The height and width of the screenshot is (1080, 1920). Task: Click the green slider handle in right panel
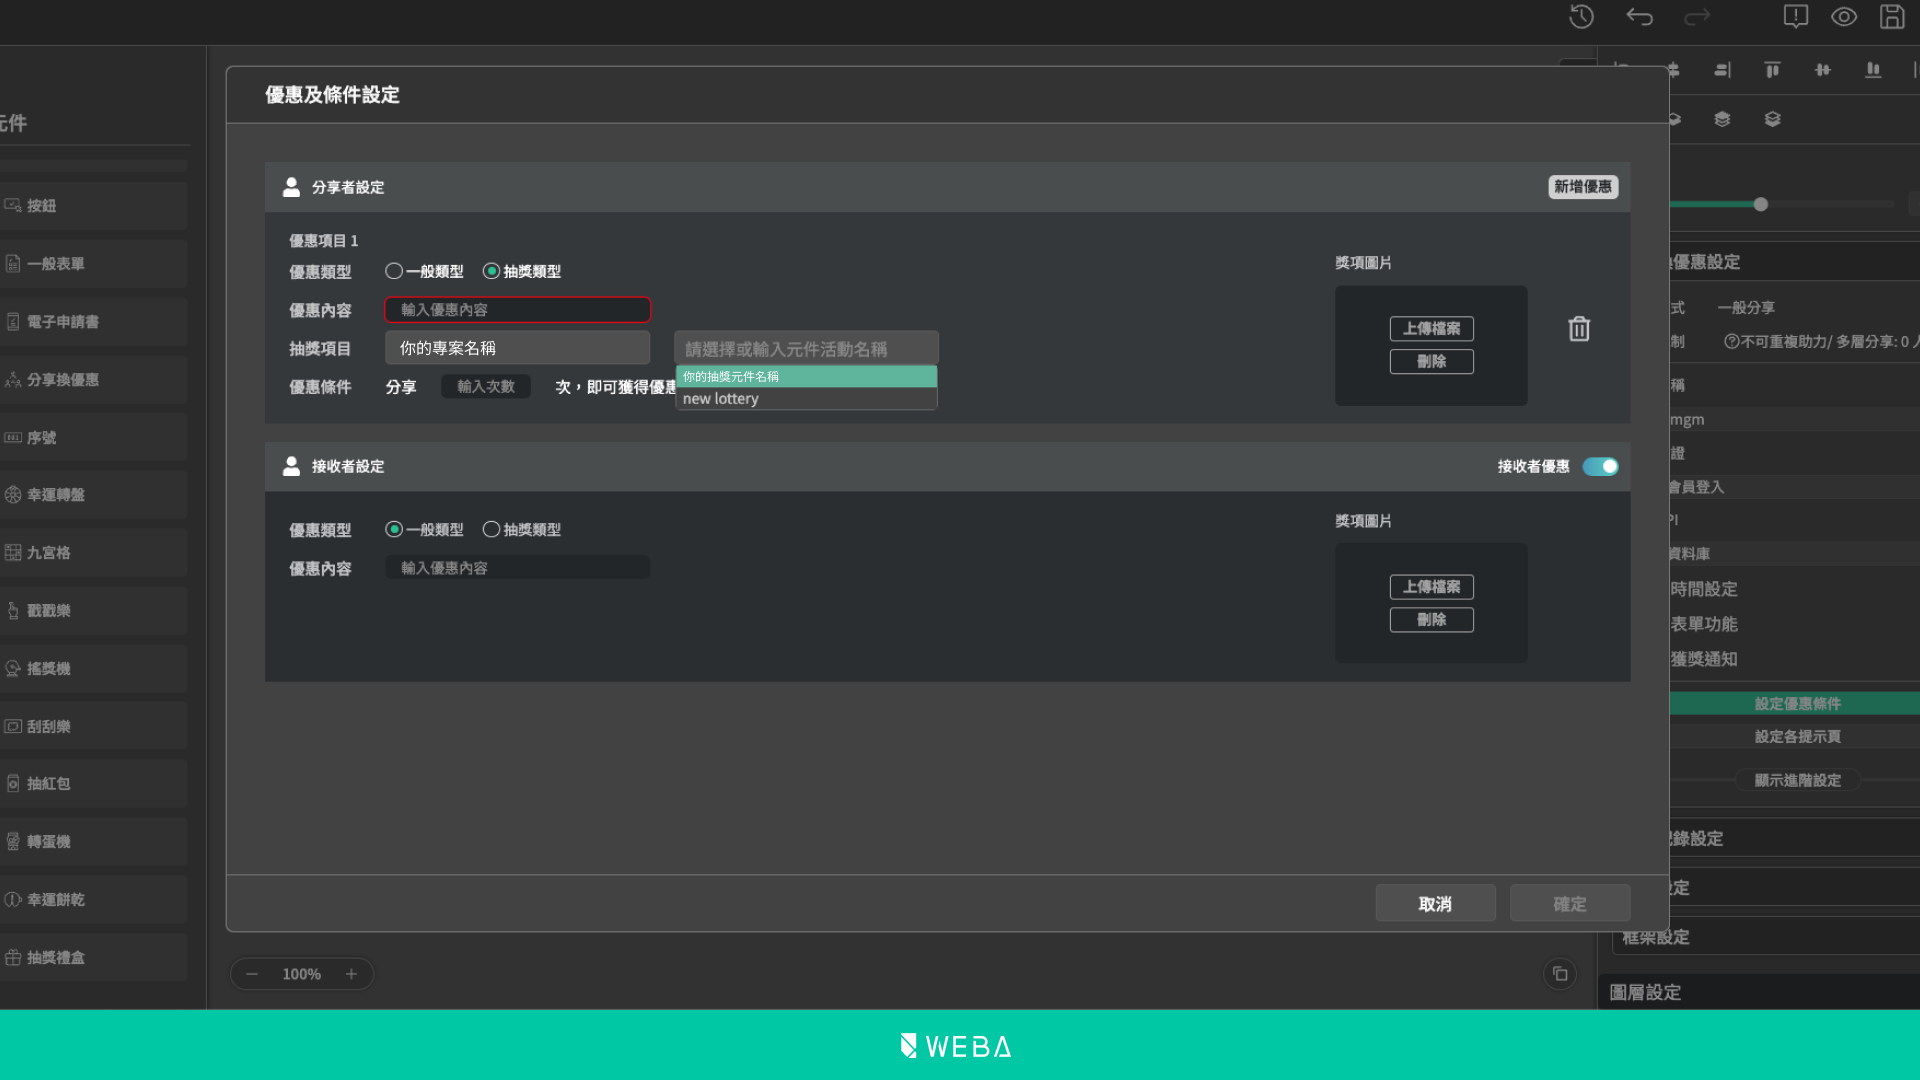click(1761, 205)
